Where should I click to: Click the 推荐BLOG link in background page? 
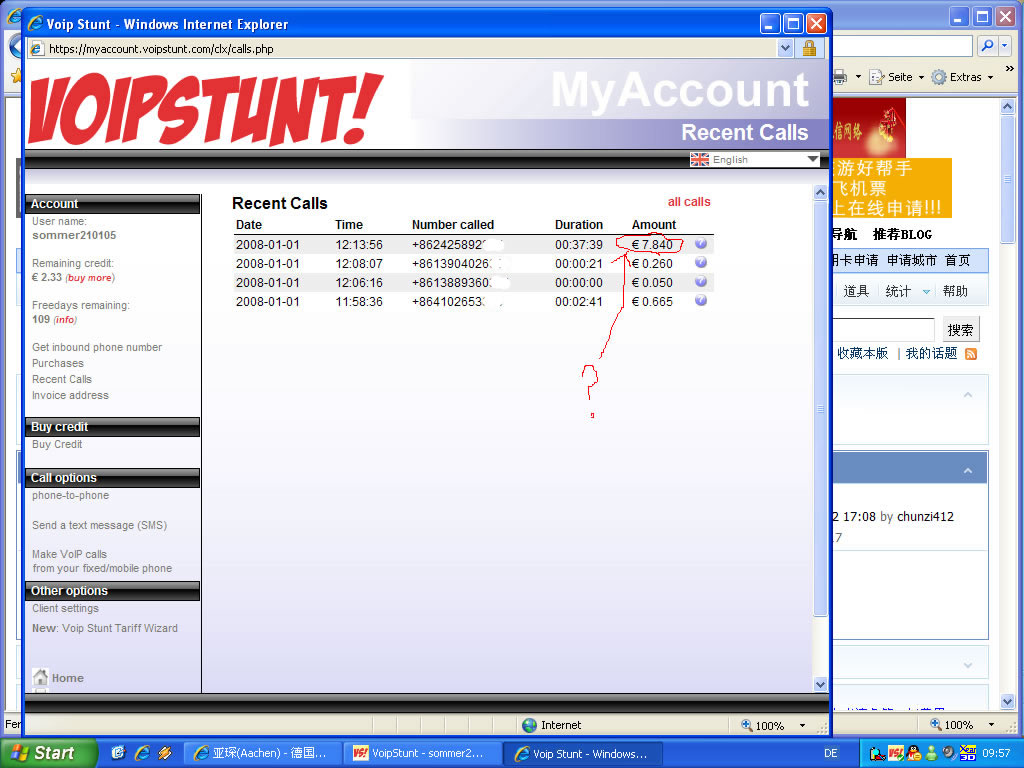902,234
